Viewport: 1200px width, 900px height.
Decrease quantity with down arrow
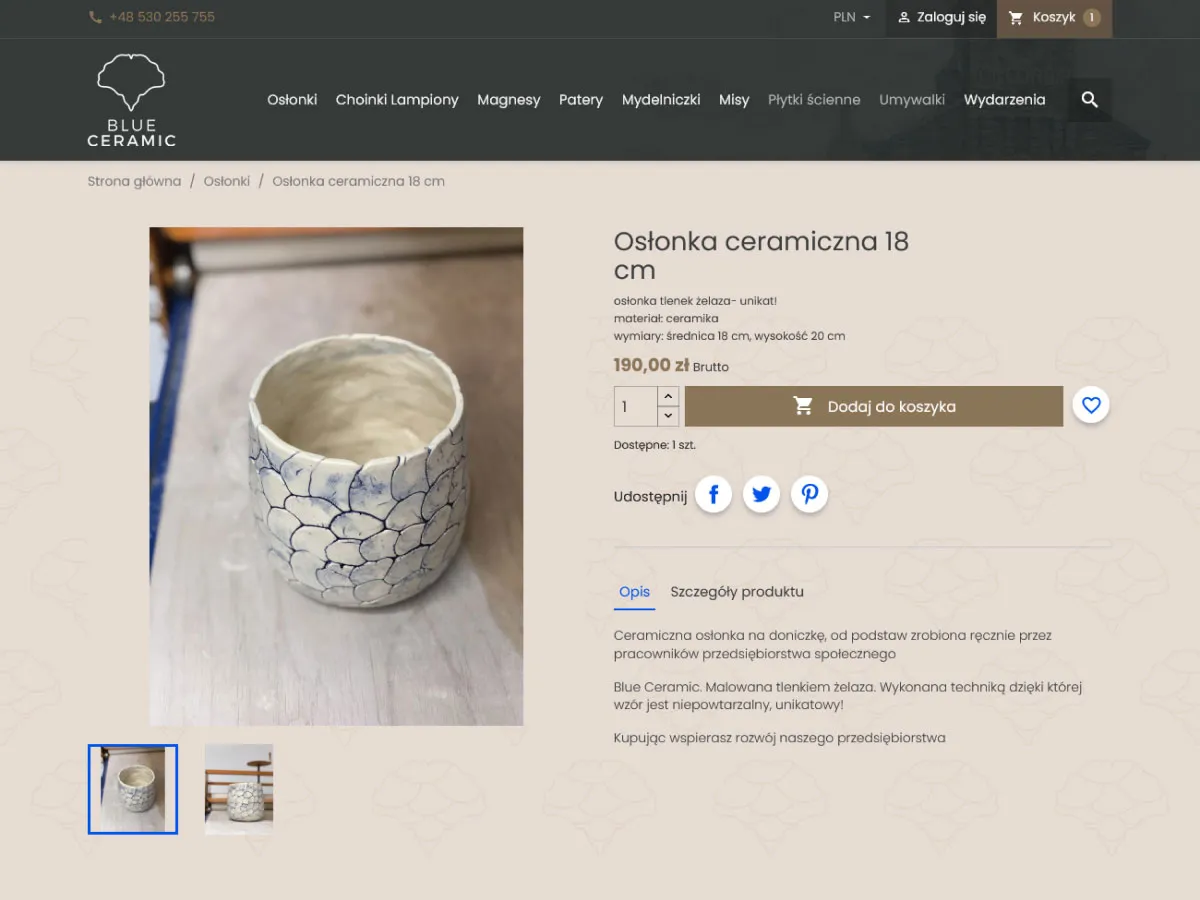(x=668, y=416)
